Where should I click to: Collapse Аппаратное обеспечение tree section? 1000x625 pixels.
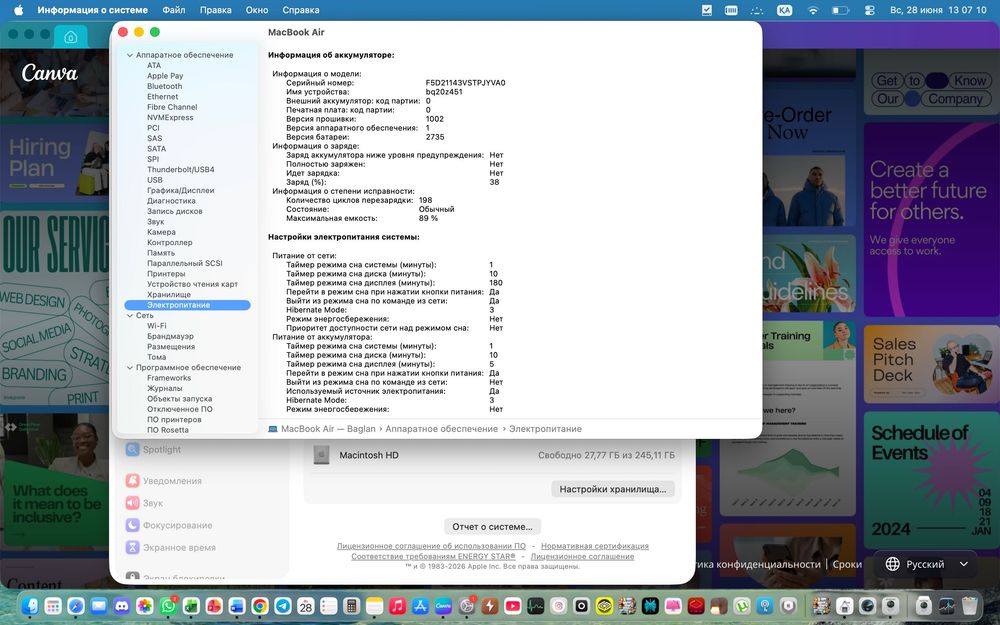click(129, 55)
